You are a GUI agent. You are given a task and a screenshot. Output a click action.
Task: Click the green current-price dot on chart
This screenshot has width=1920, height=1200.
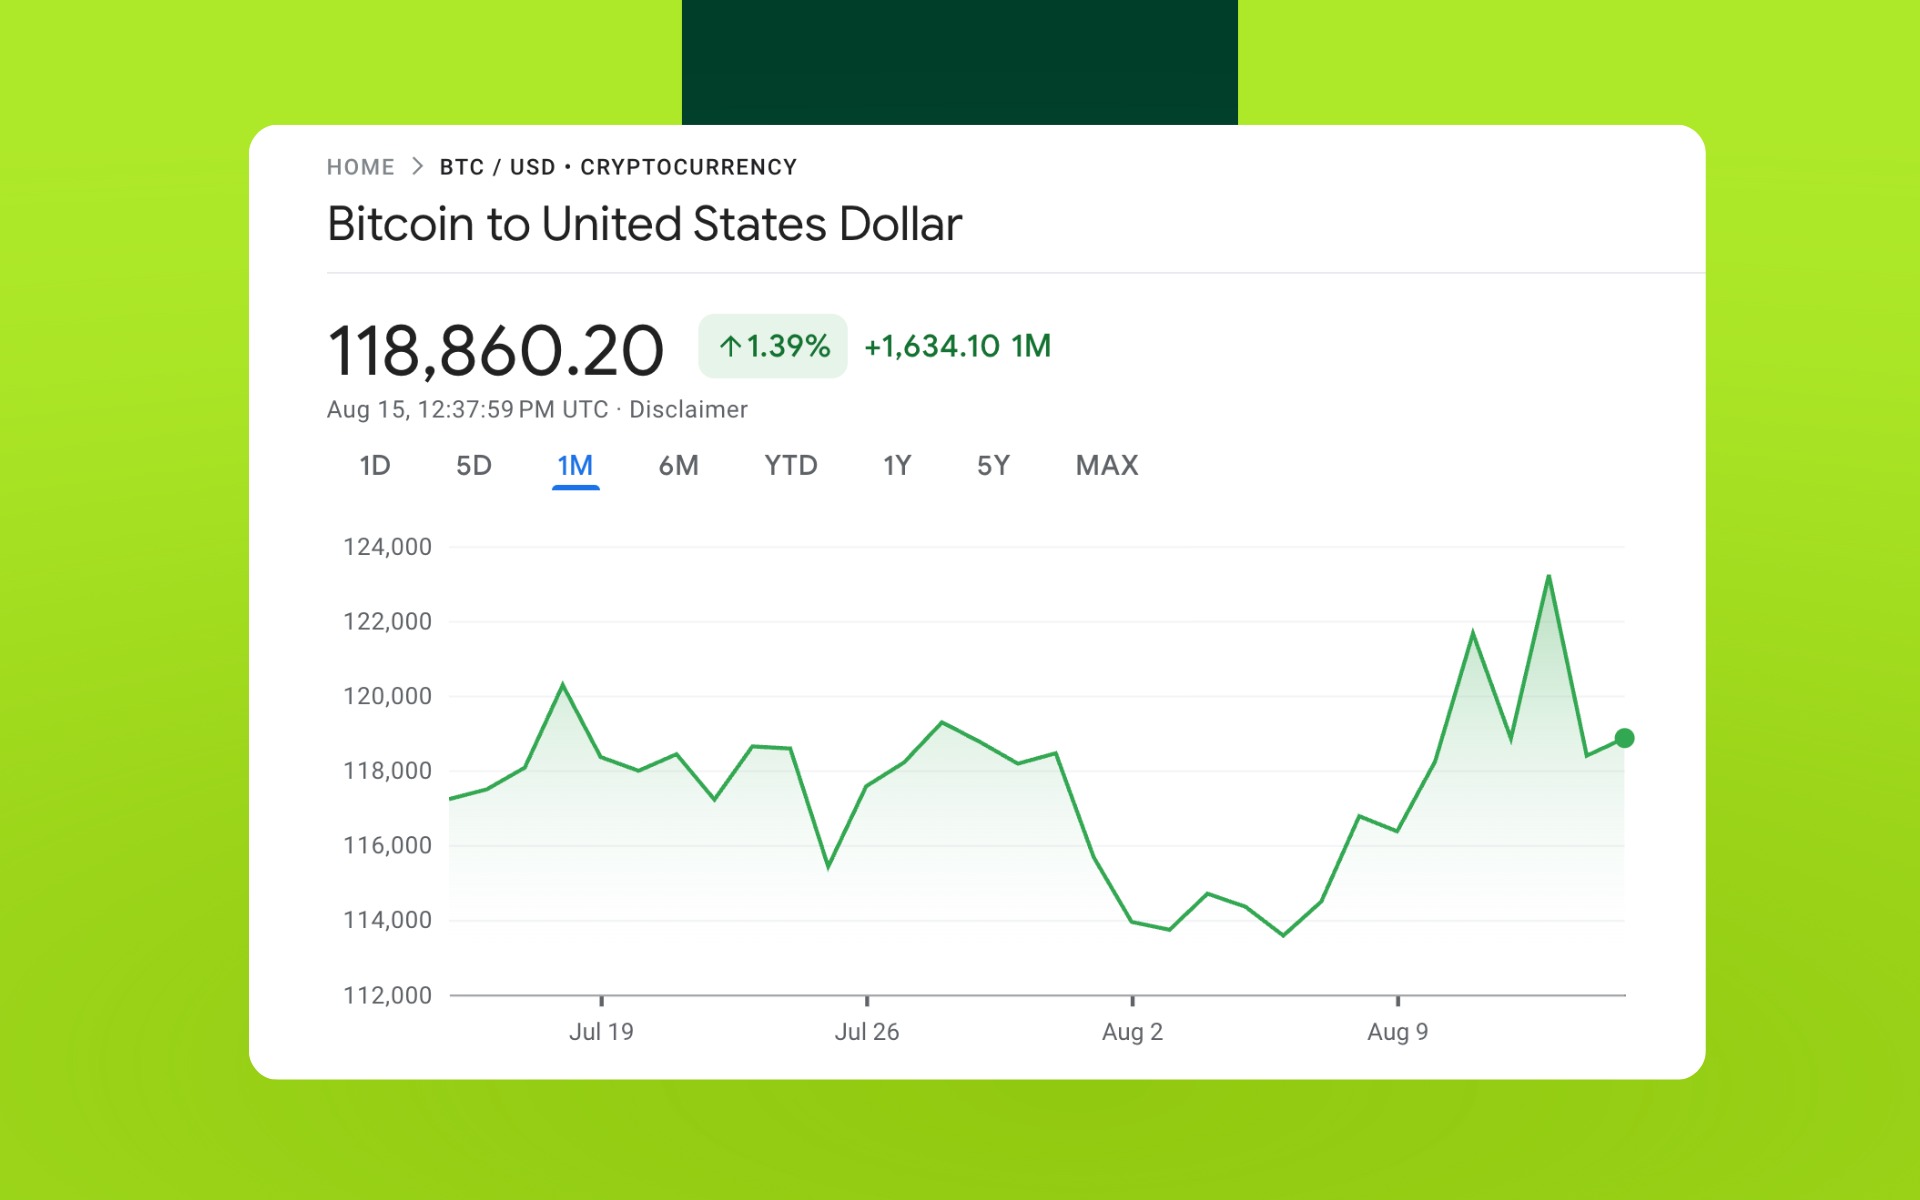tap(1624, 738)
